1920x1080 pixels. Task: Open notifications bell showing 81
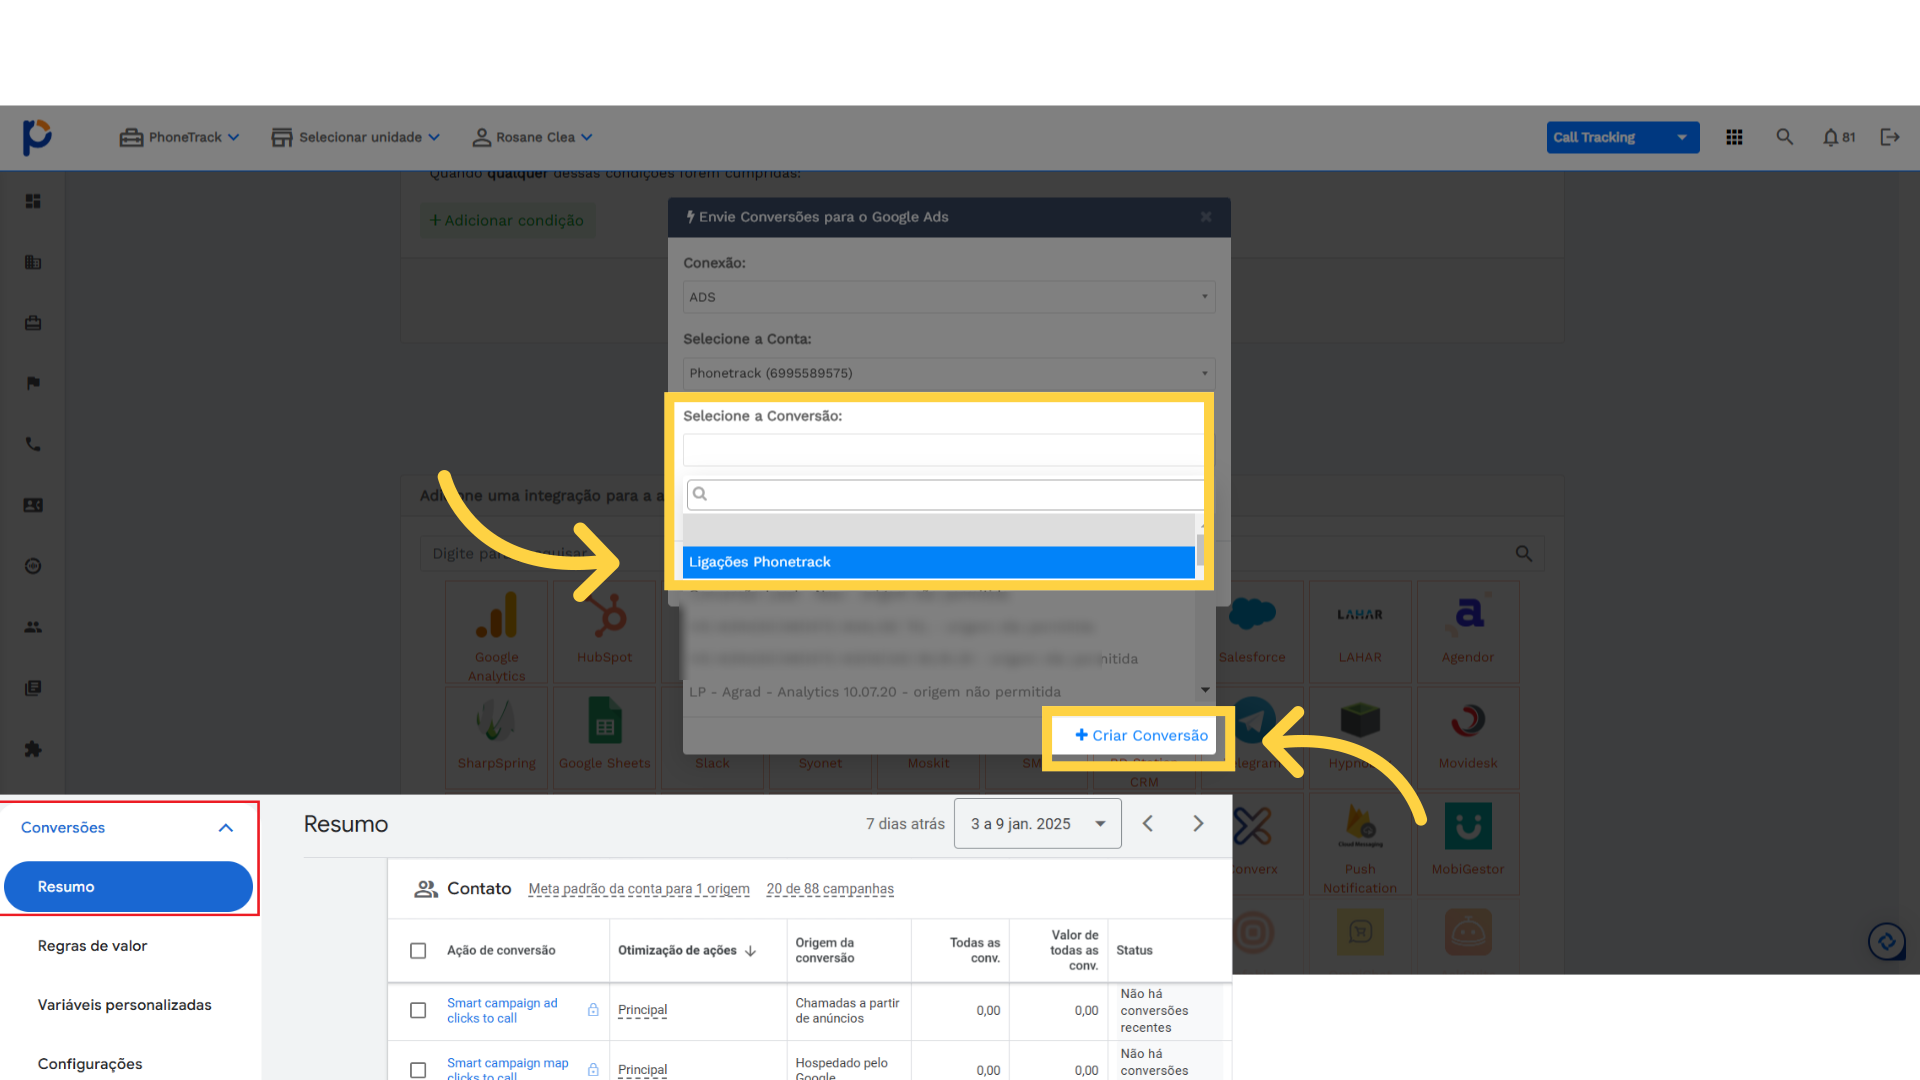coord(1838,137)
